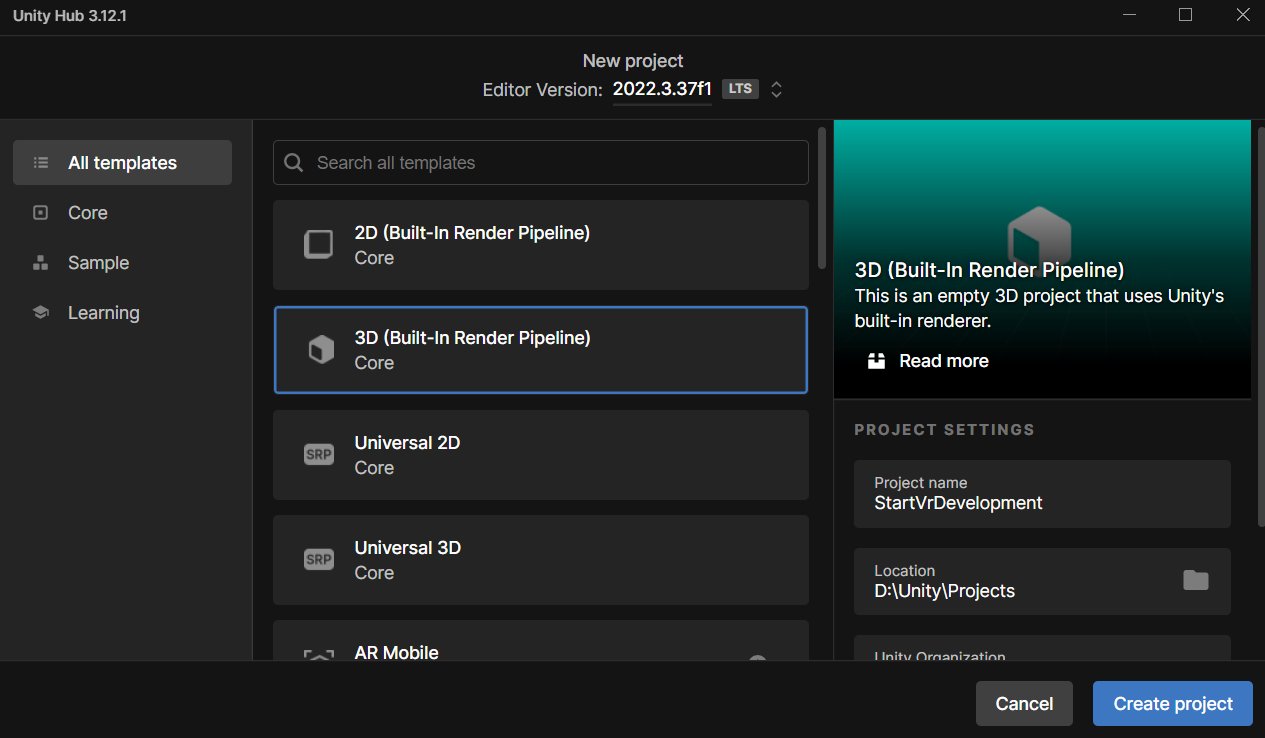
Task: Click the AR Mobile template icon
Action: pyautogui.click(x=319, y=654)
